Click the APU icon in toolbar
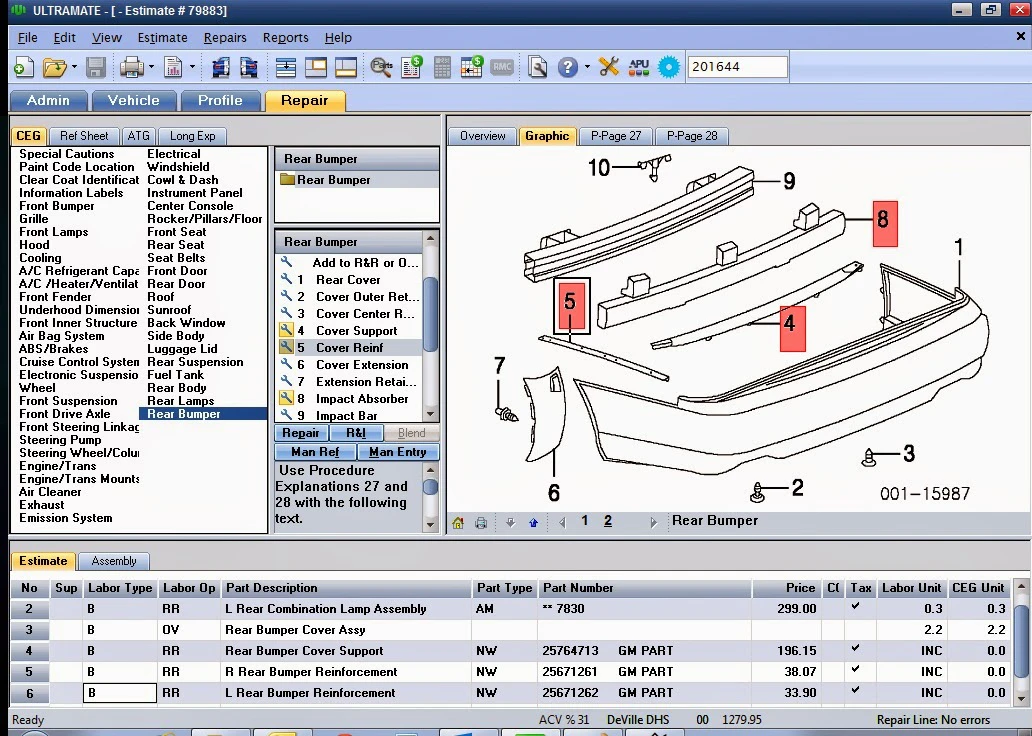Viewport: 1032px width, 736px height. click(639, 67)
